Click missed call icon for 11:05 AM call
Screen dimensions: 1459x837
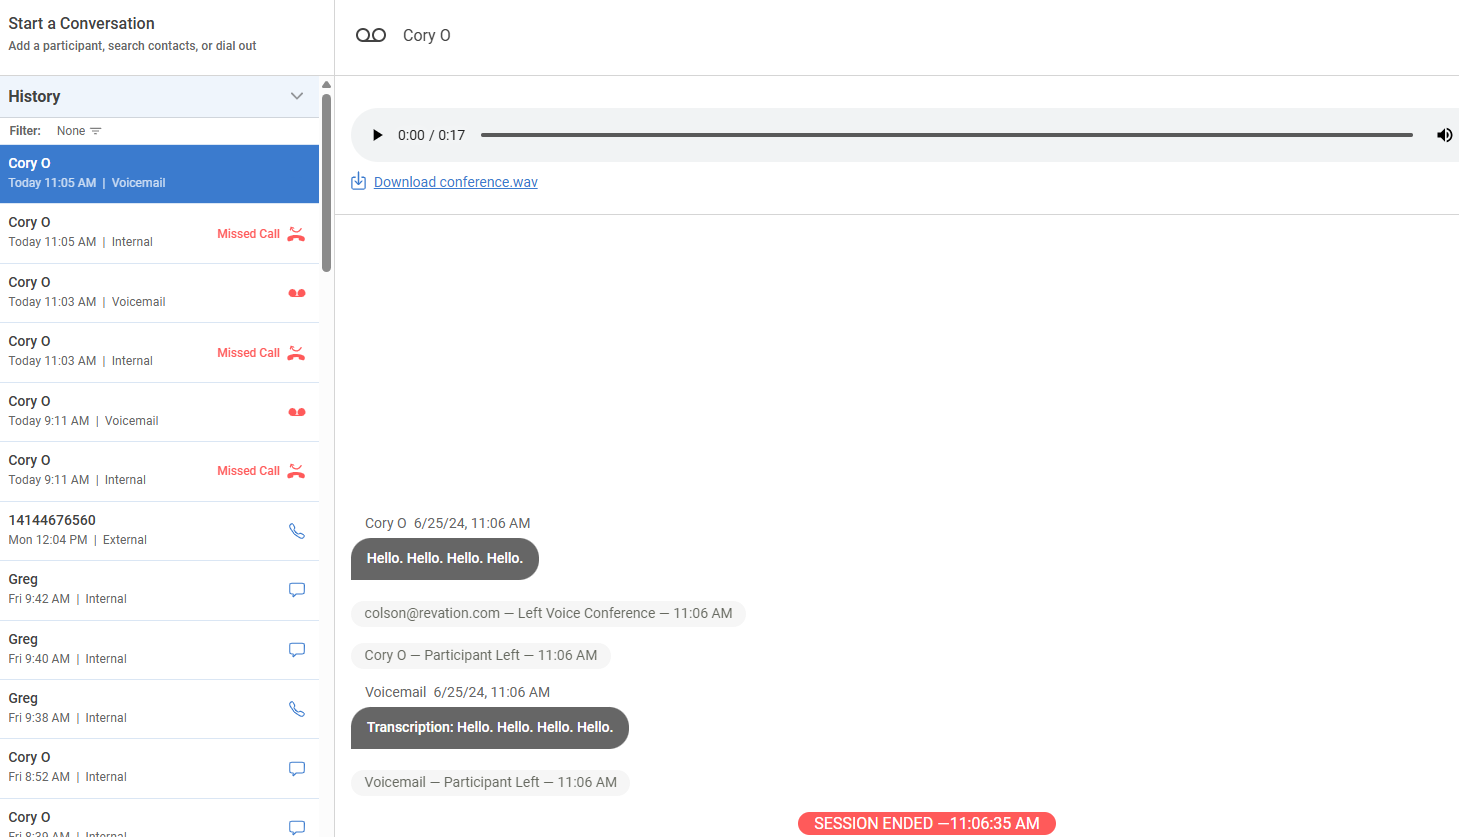click(x=296, y=234)
